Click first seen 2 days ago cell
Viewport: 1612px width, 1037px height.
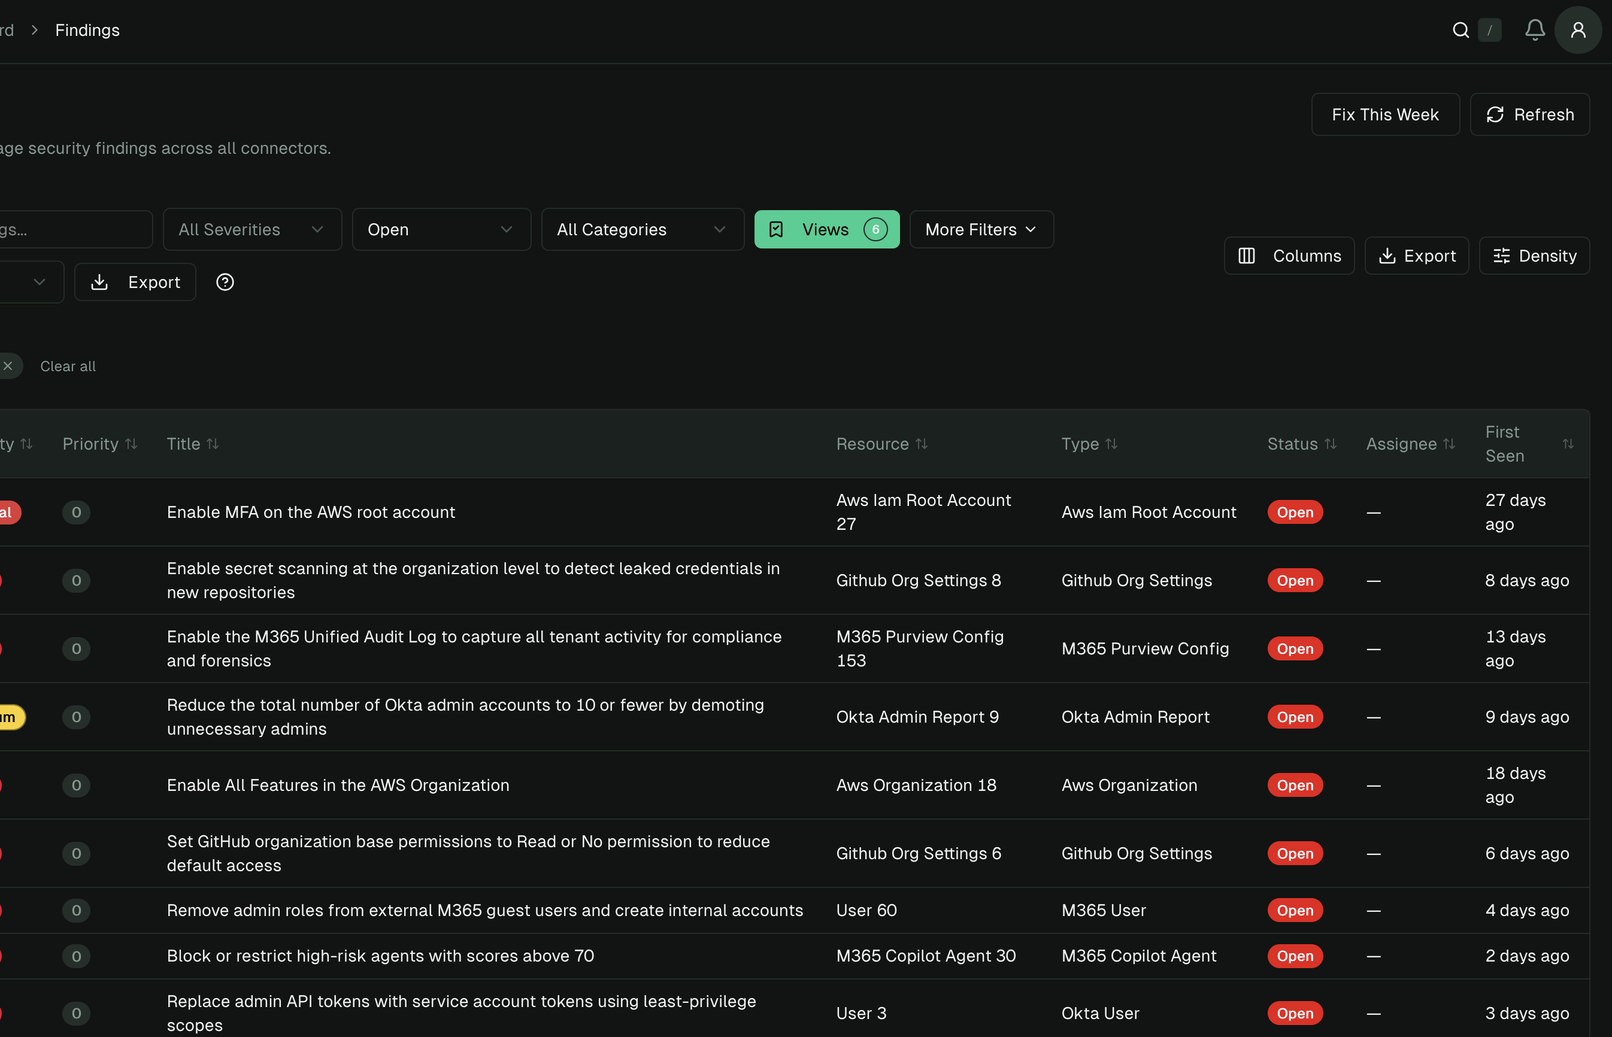click(x=1527, y=956)
